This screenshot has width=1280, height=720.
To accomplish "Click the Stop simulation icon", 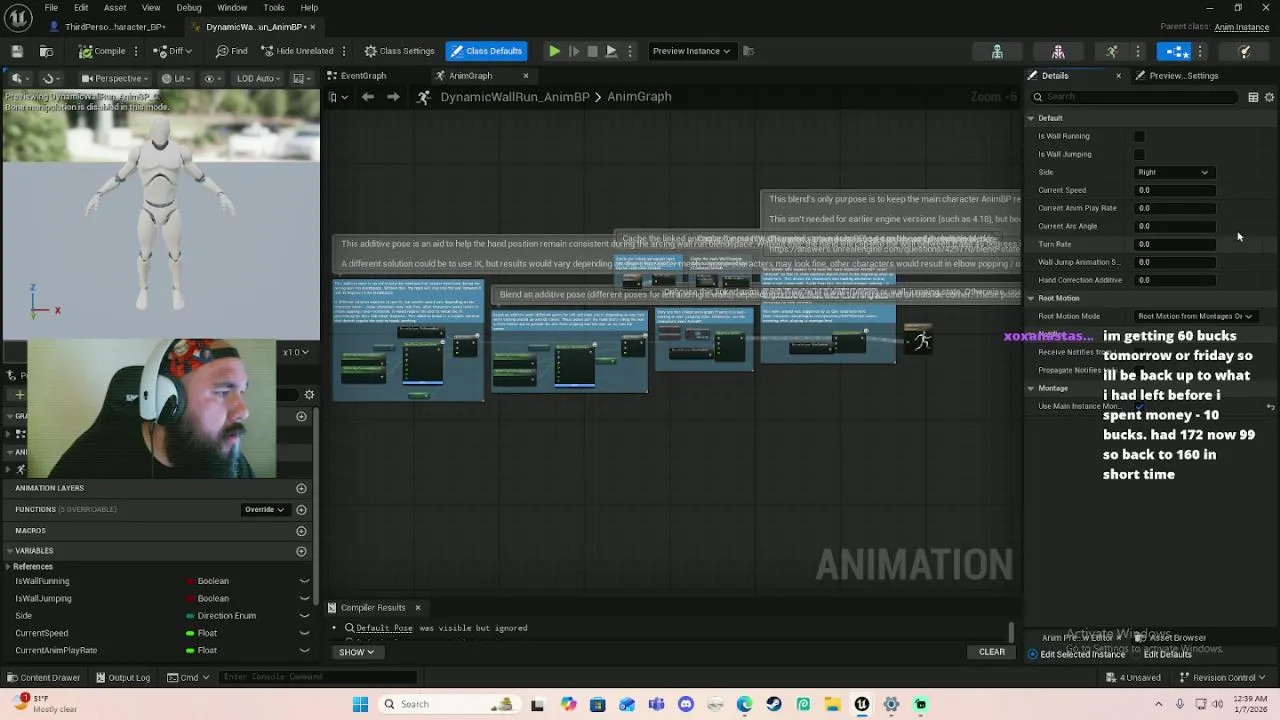I will point(592,51).
